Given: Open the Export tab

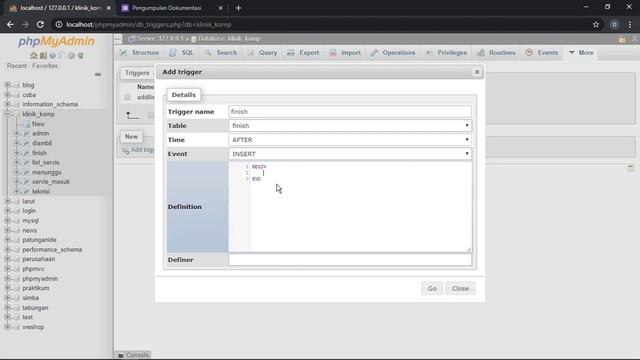Looking at the screenshot, I should point(303,53).
